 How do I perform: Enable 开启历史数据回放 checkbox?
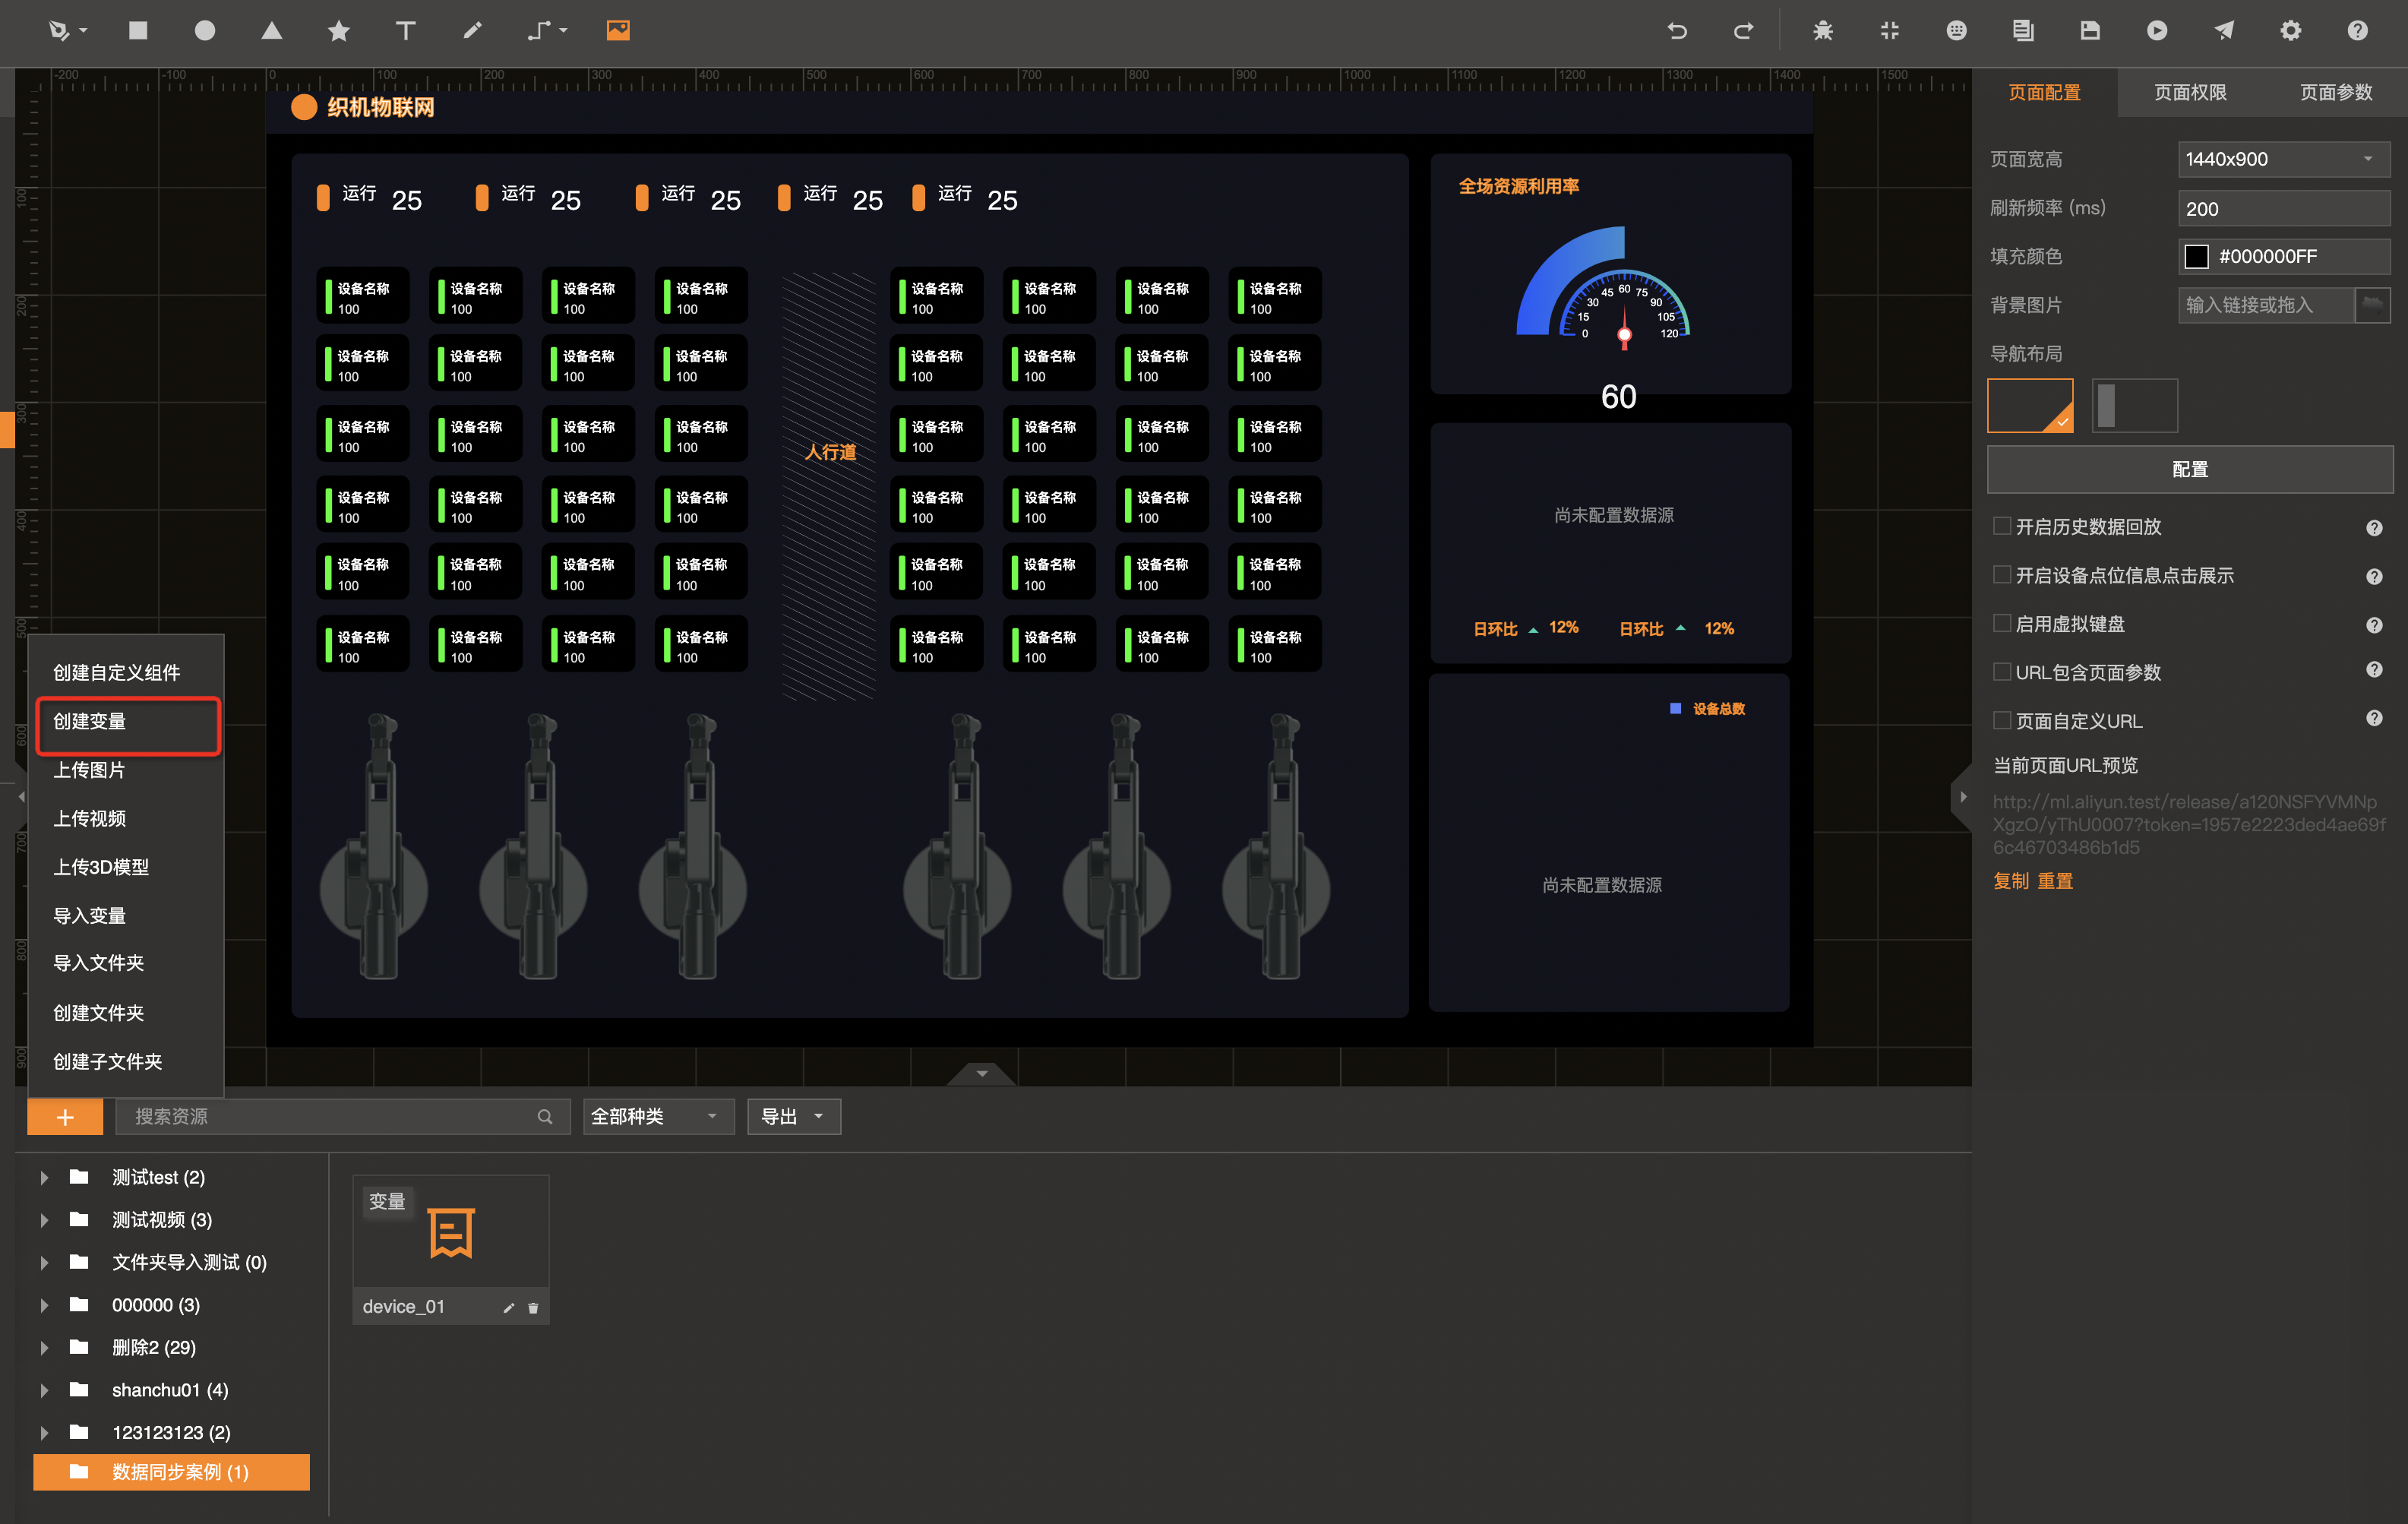click(x=2002, y=526)
